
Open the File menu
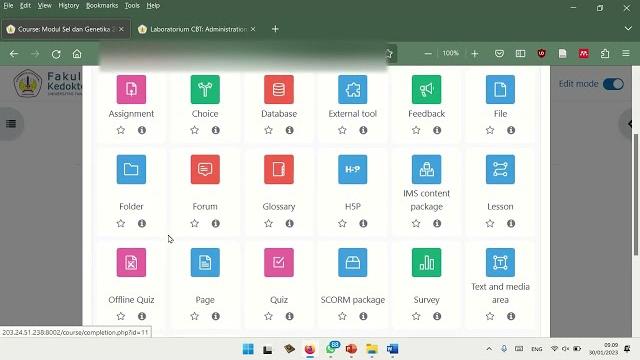point(8,6)
